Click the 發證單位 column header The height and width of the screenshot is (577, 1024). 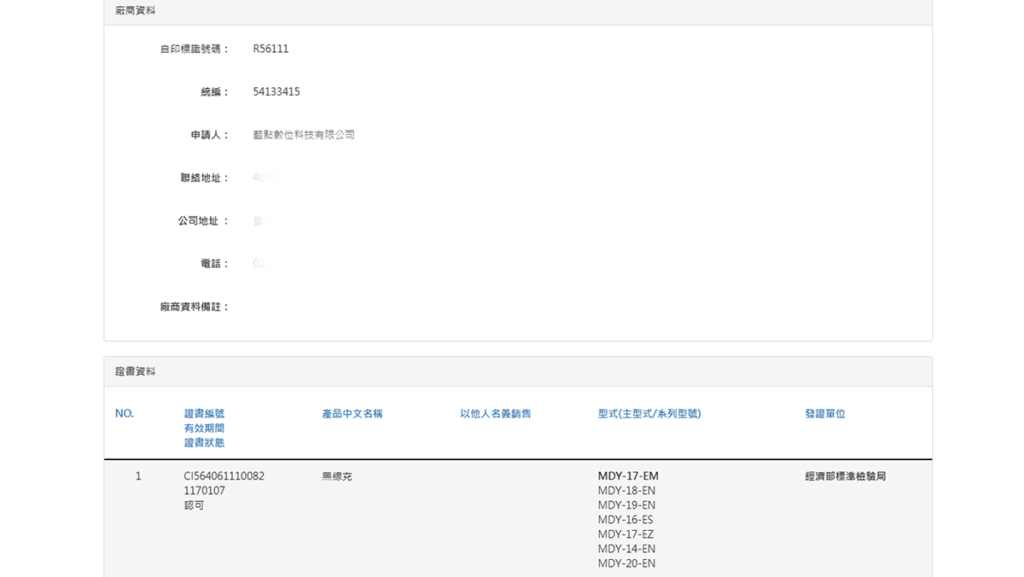(x=825, y=414)
